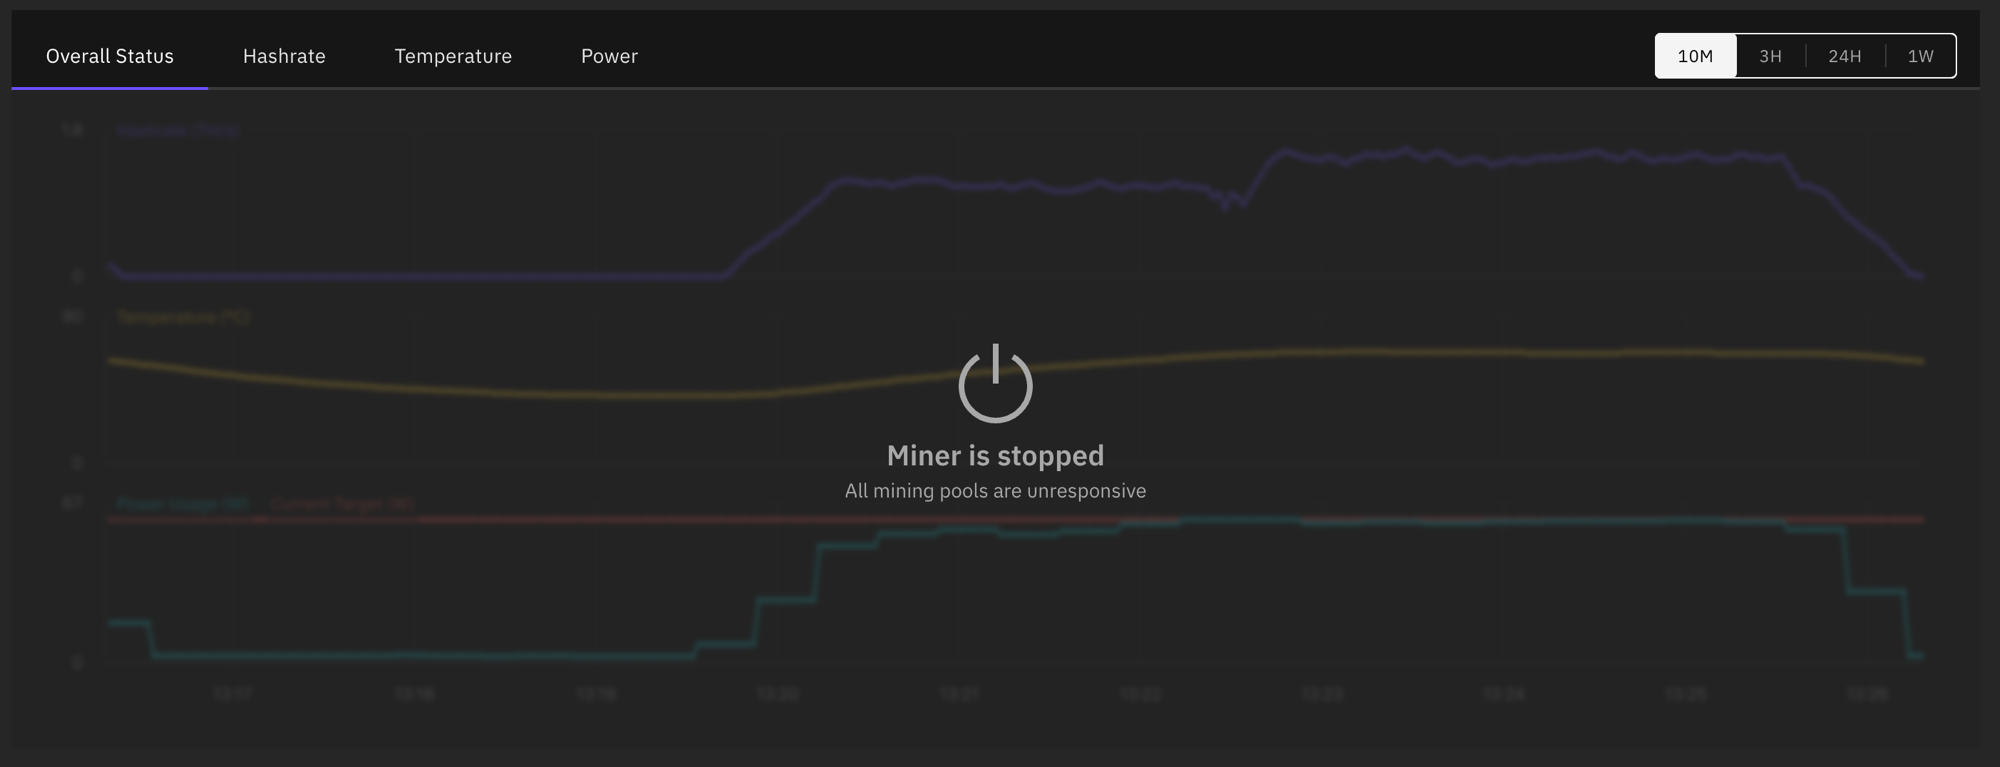Click the earliest time label on chart axis

click(233, 693)
